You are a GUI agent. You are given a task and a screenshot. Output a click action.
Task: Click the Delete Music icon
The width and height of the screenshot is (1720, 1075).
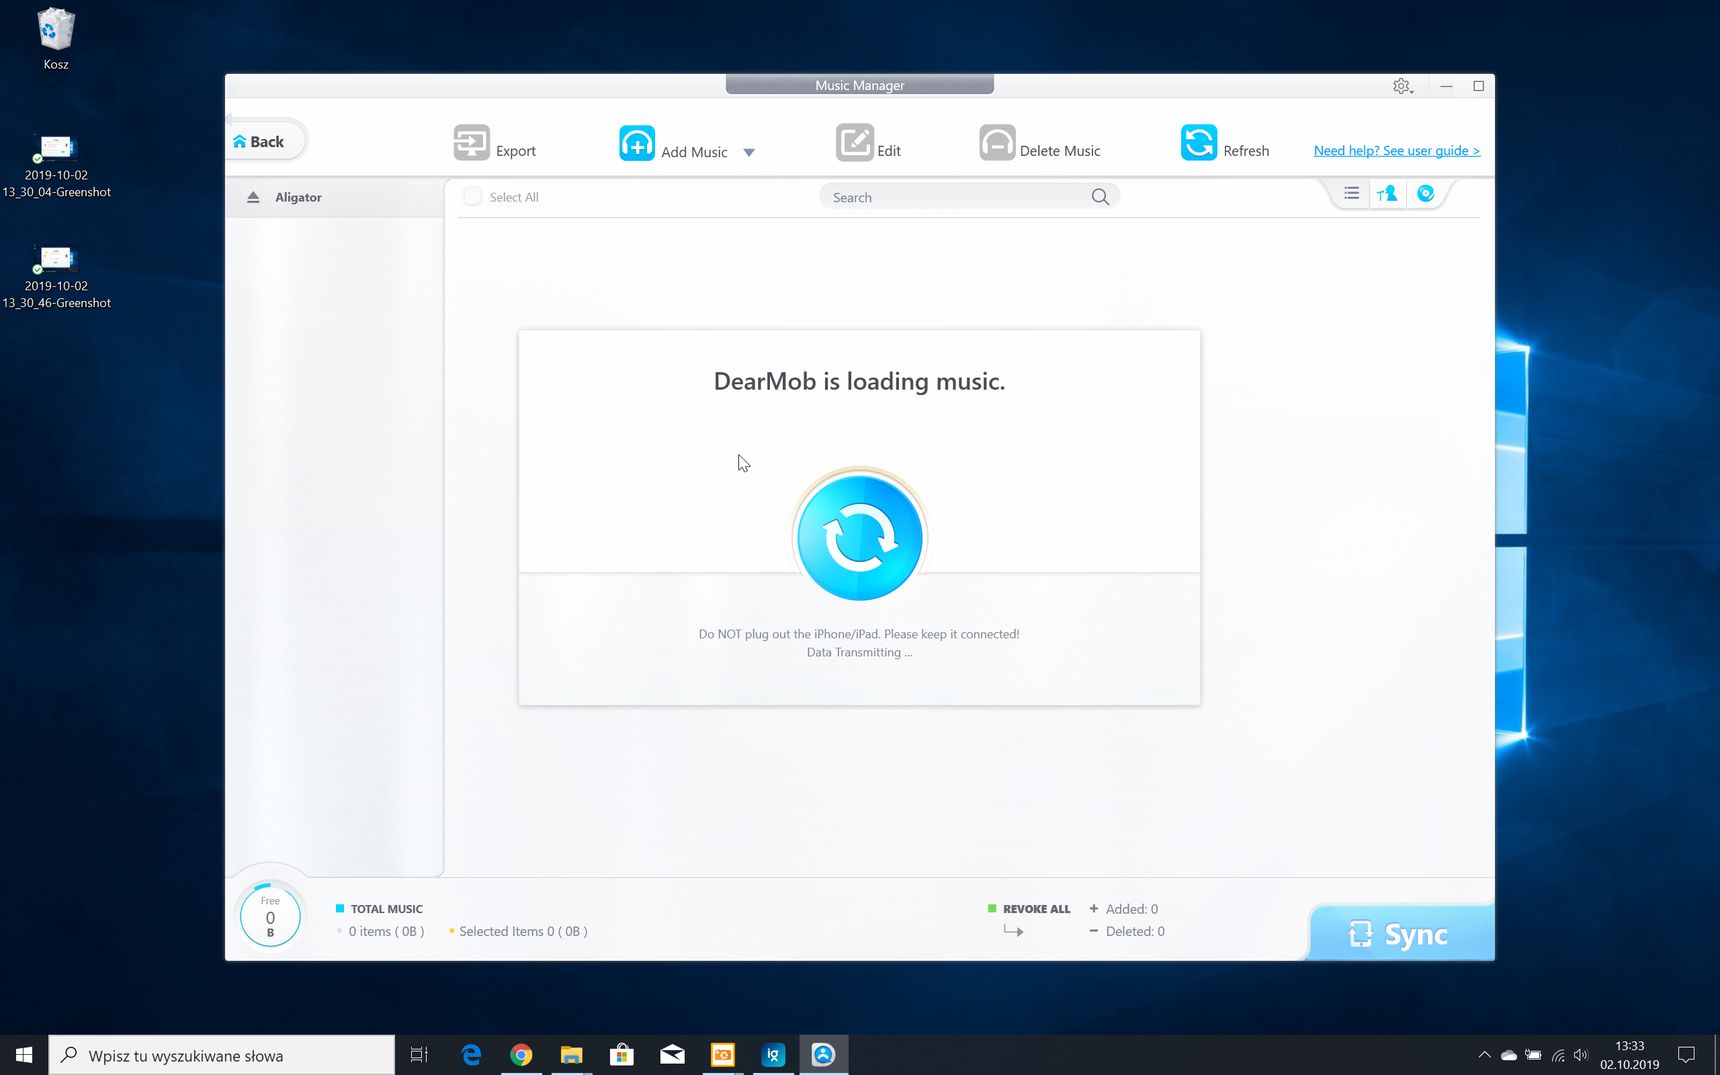point(997,142)
